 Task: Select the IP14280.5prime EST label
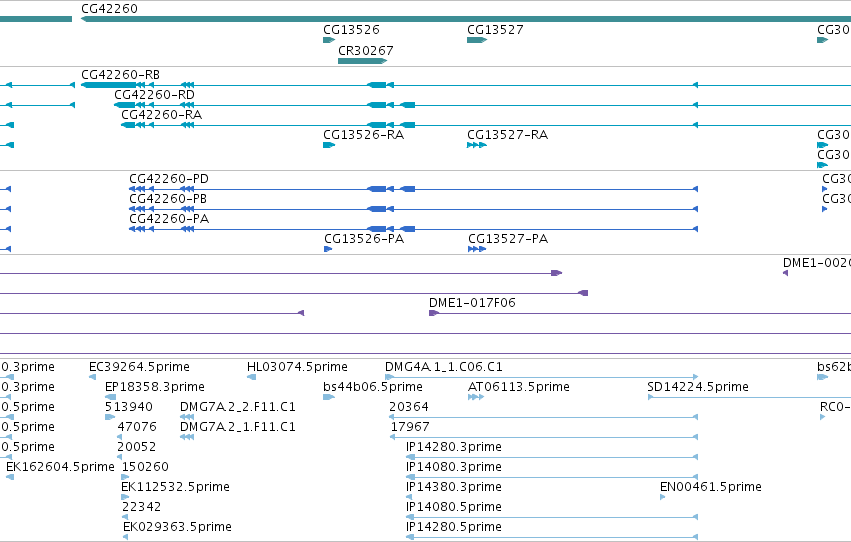tap(454, 528)
